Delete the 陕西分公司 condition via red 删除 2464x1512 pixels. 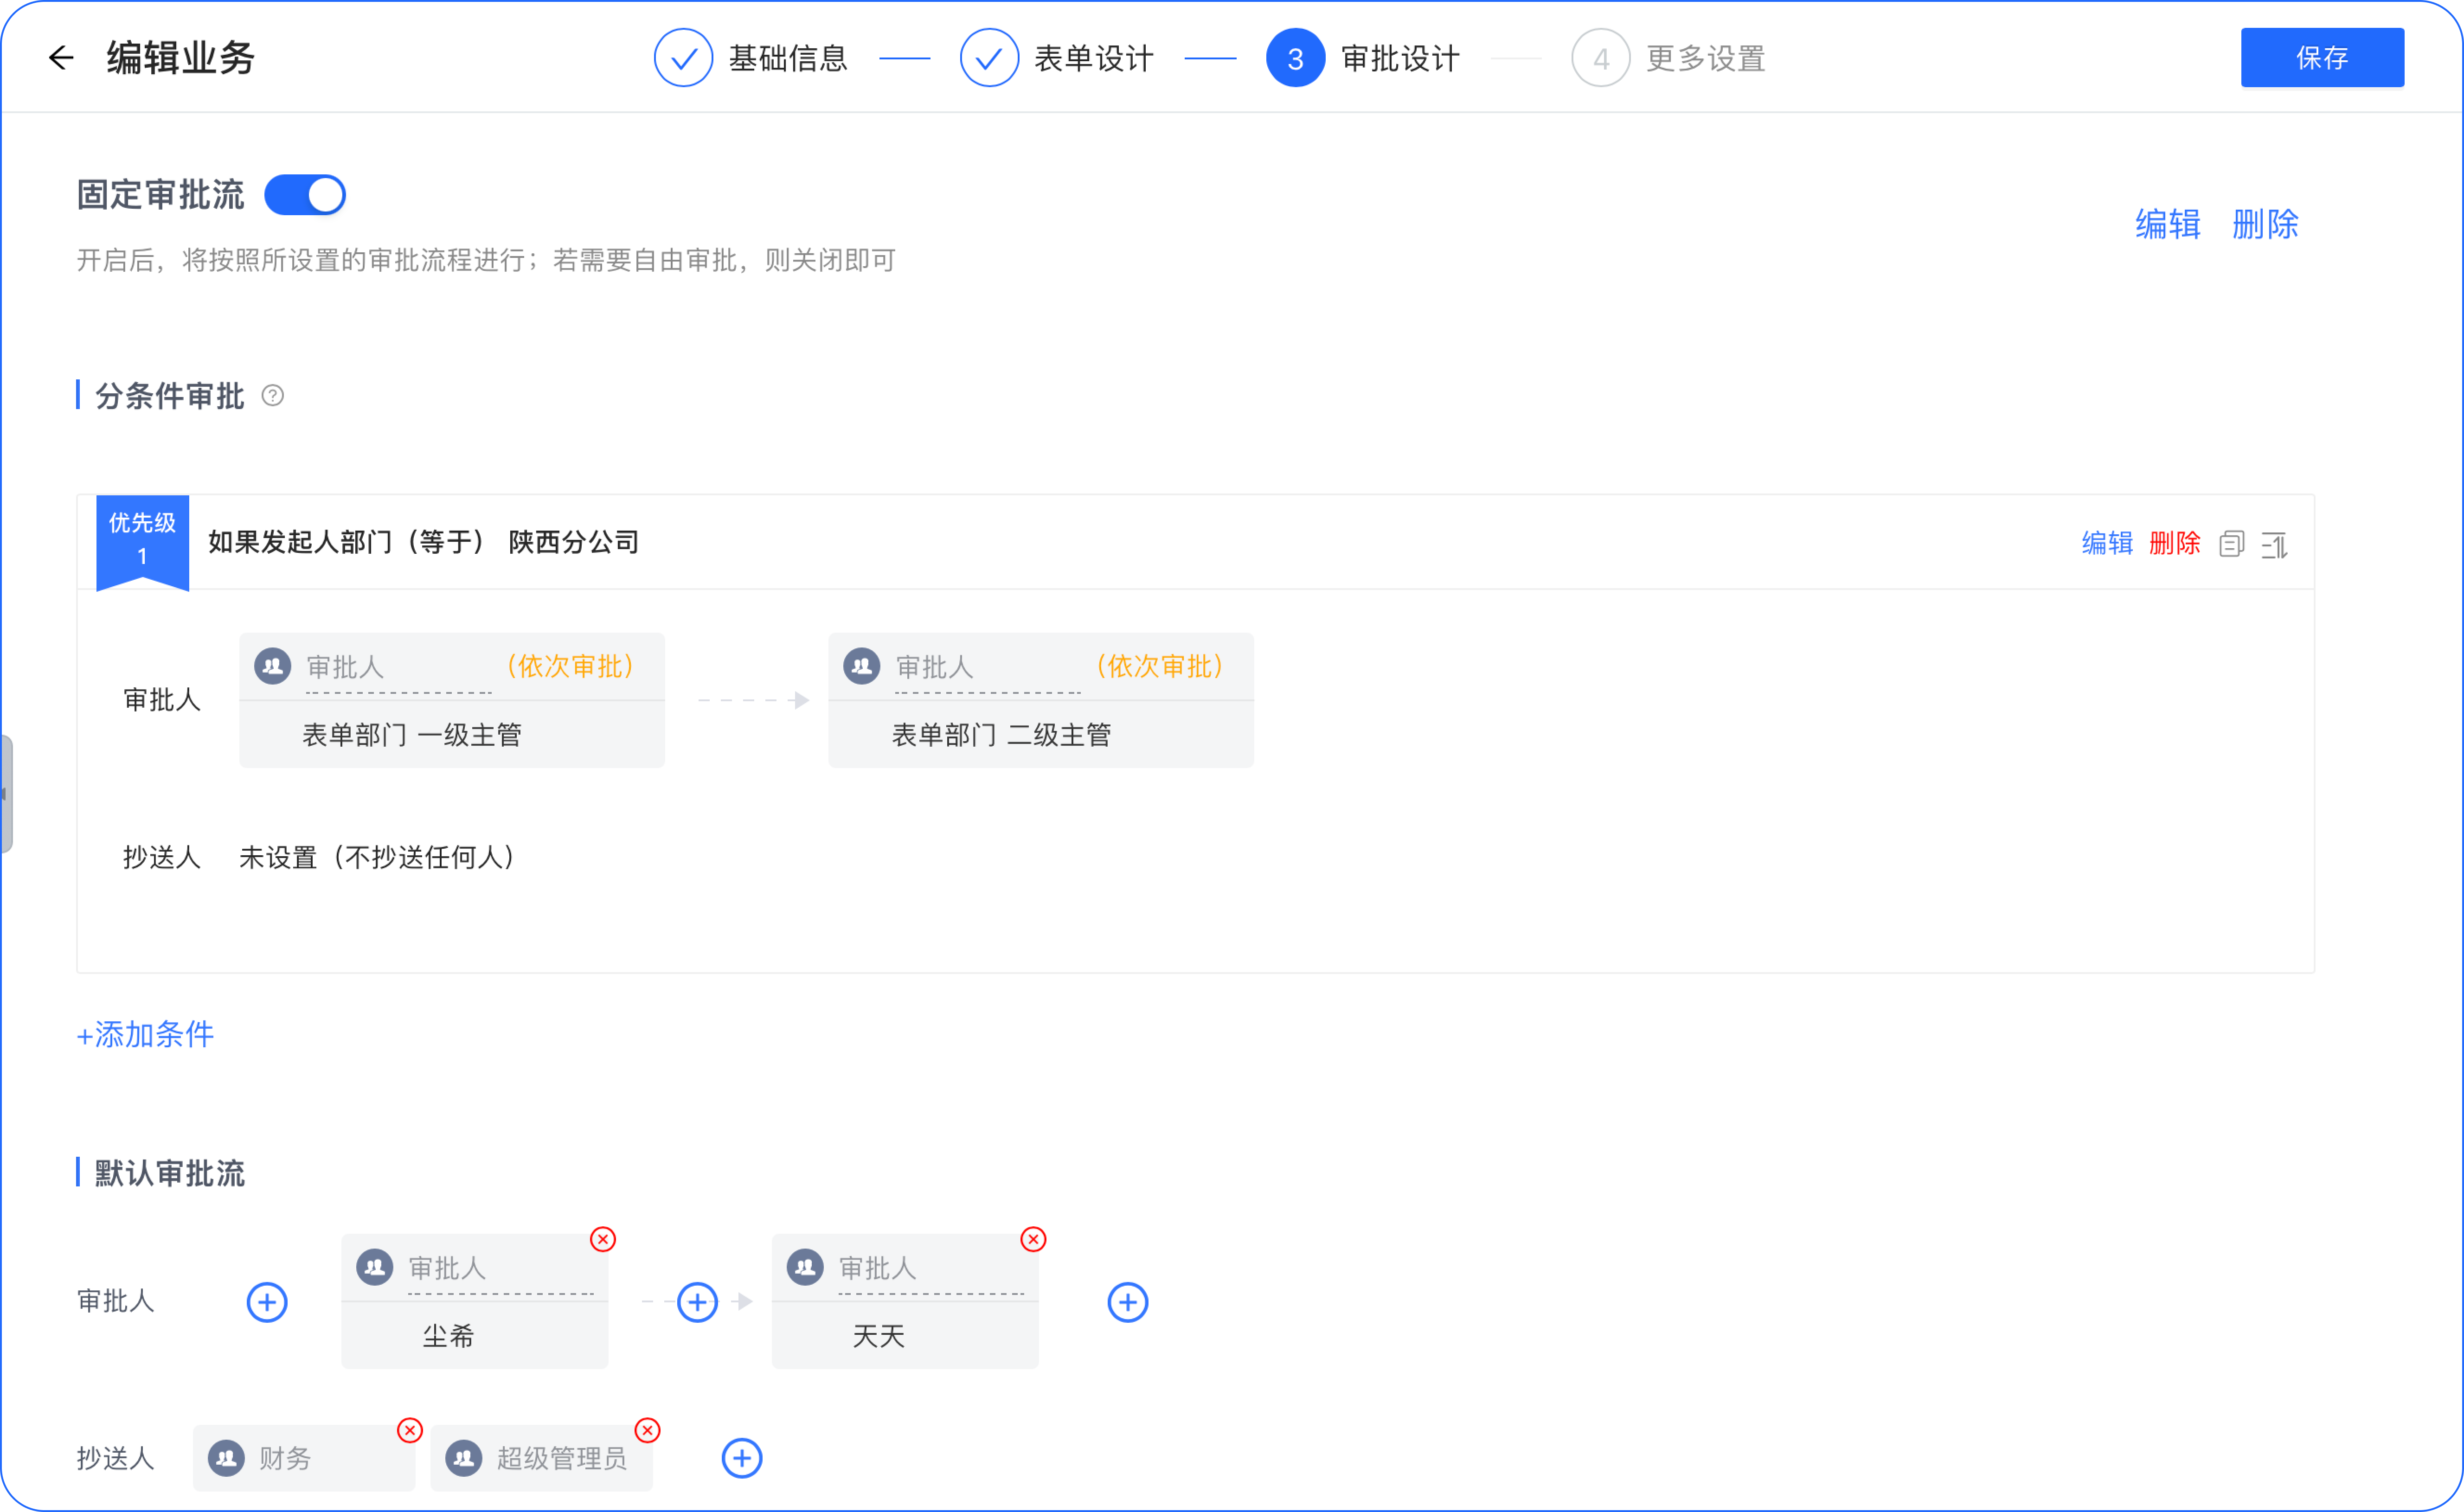[2174, 543]
